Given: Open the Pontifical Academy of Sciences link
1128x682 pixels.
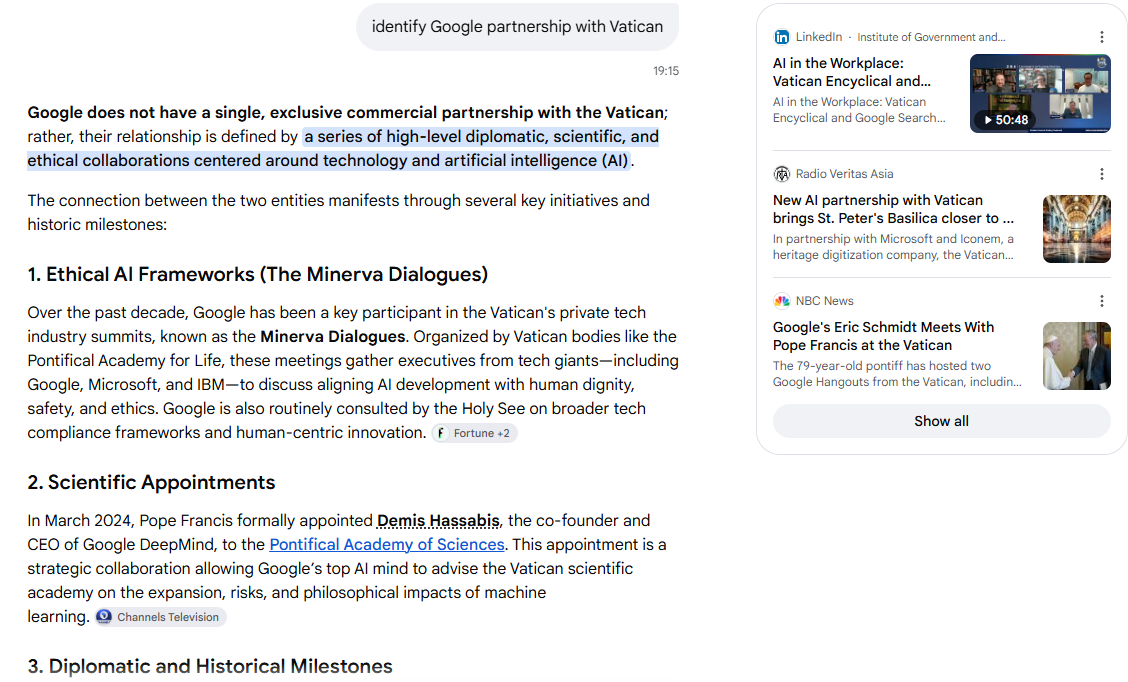Looking at the screenshot, I should (387, 545).
